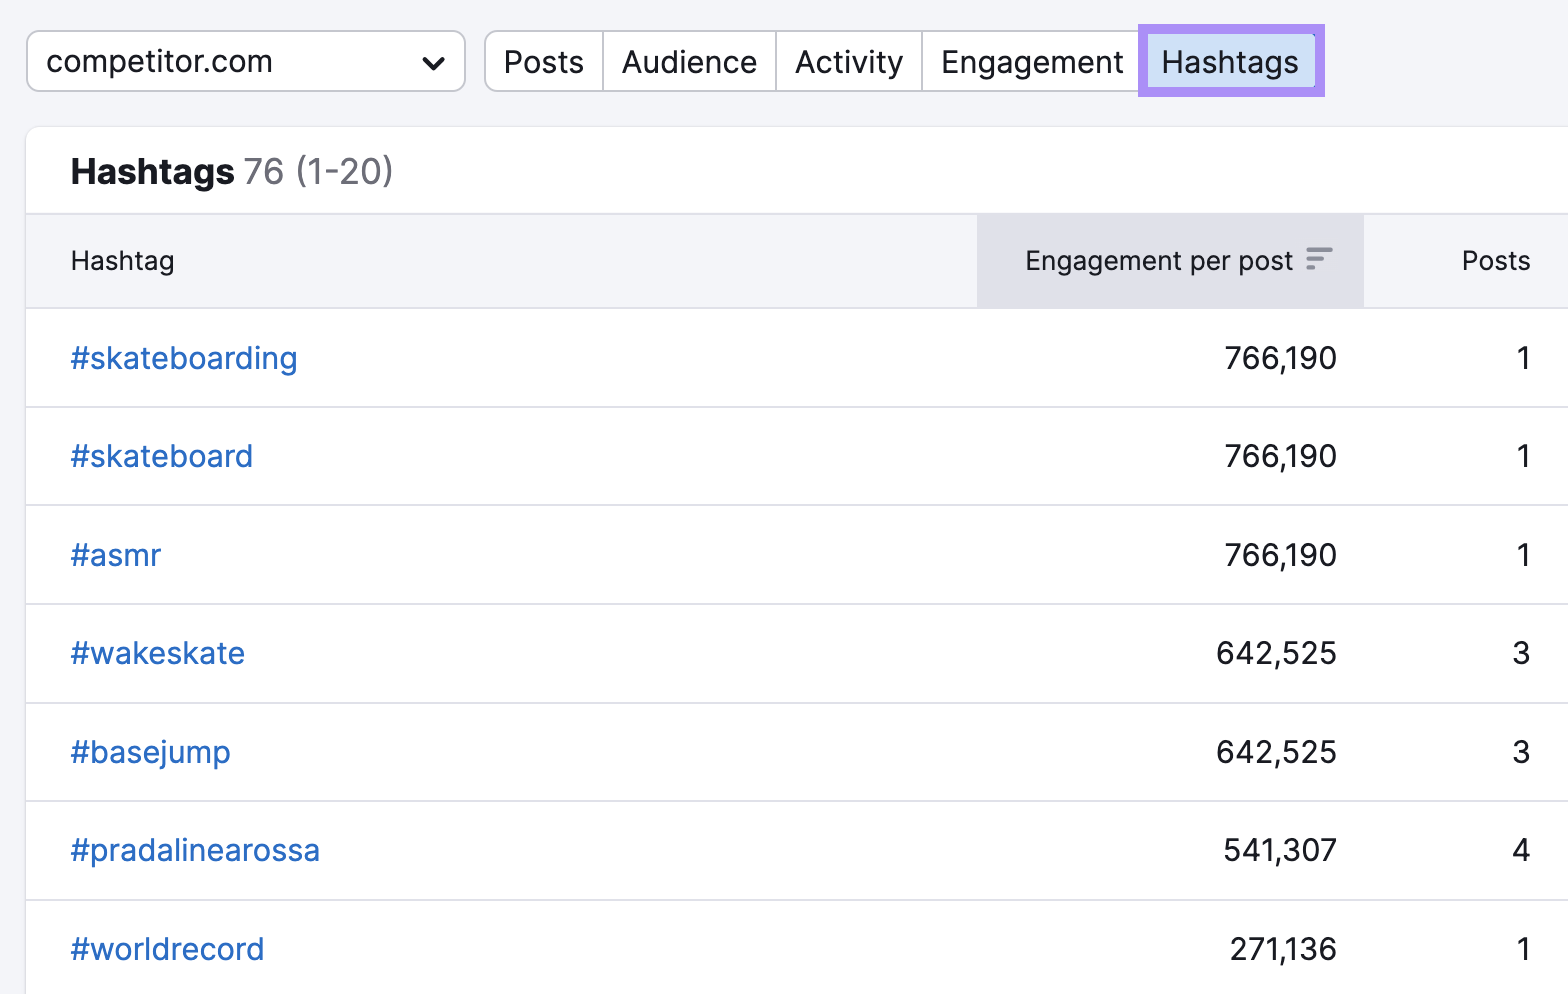
Task: Select engagement value 642,525 in #wakeskate row
Action: [1276, 653]
